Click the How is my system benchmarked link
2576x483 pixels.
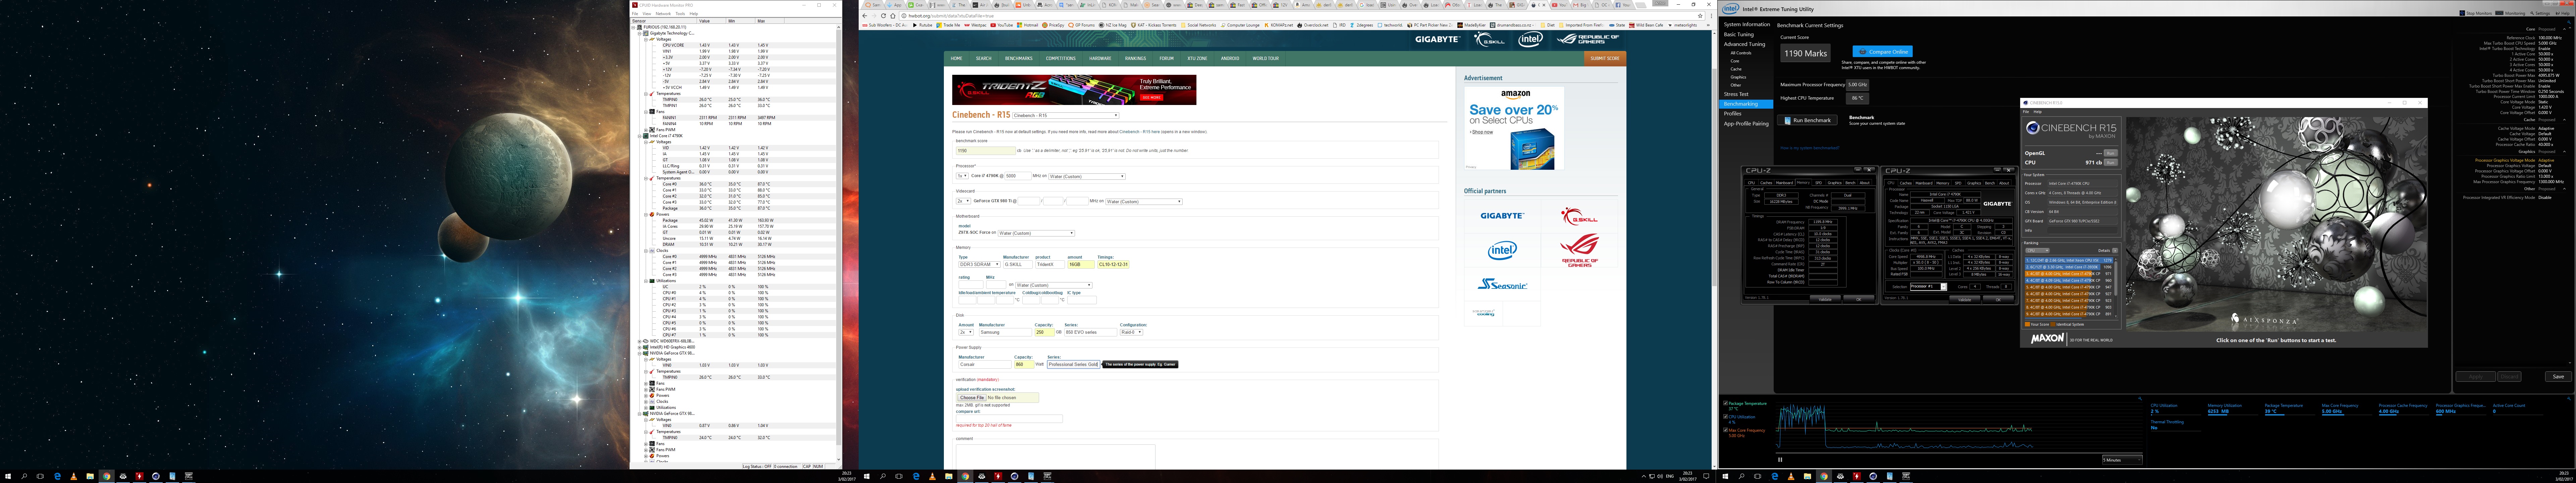(x=1810, y=148)
